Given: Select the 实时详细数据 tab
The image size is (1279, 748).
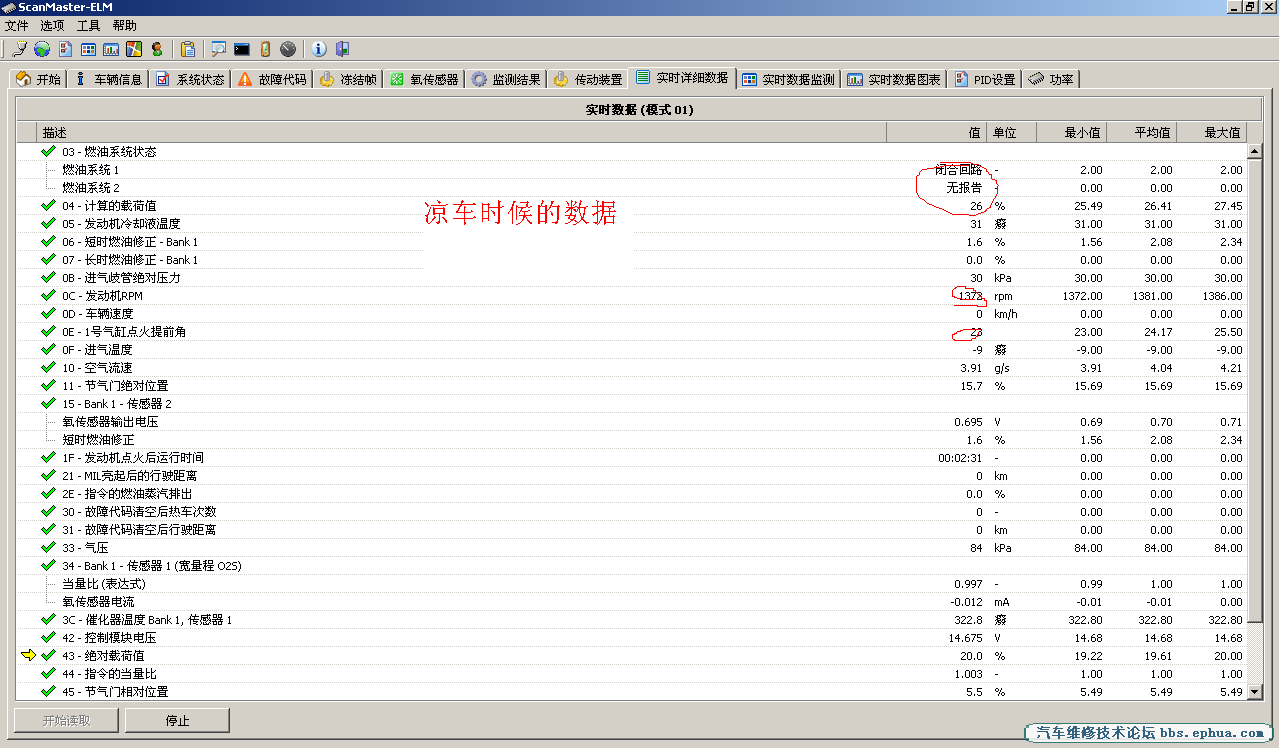Looking at the screenshot, I should coord(682,78).
